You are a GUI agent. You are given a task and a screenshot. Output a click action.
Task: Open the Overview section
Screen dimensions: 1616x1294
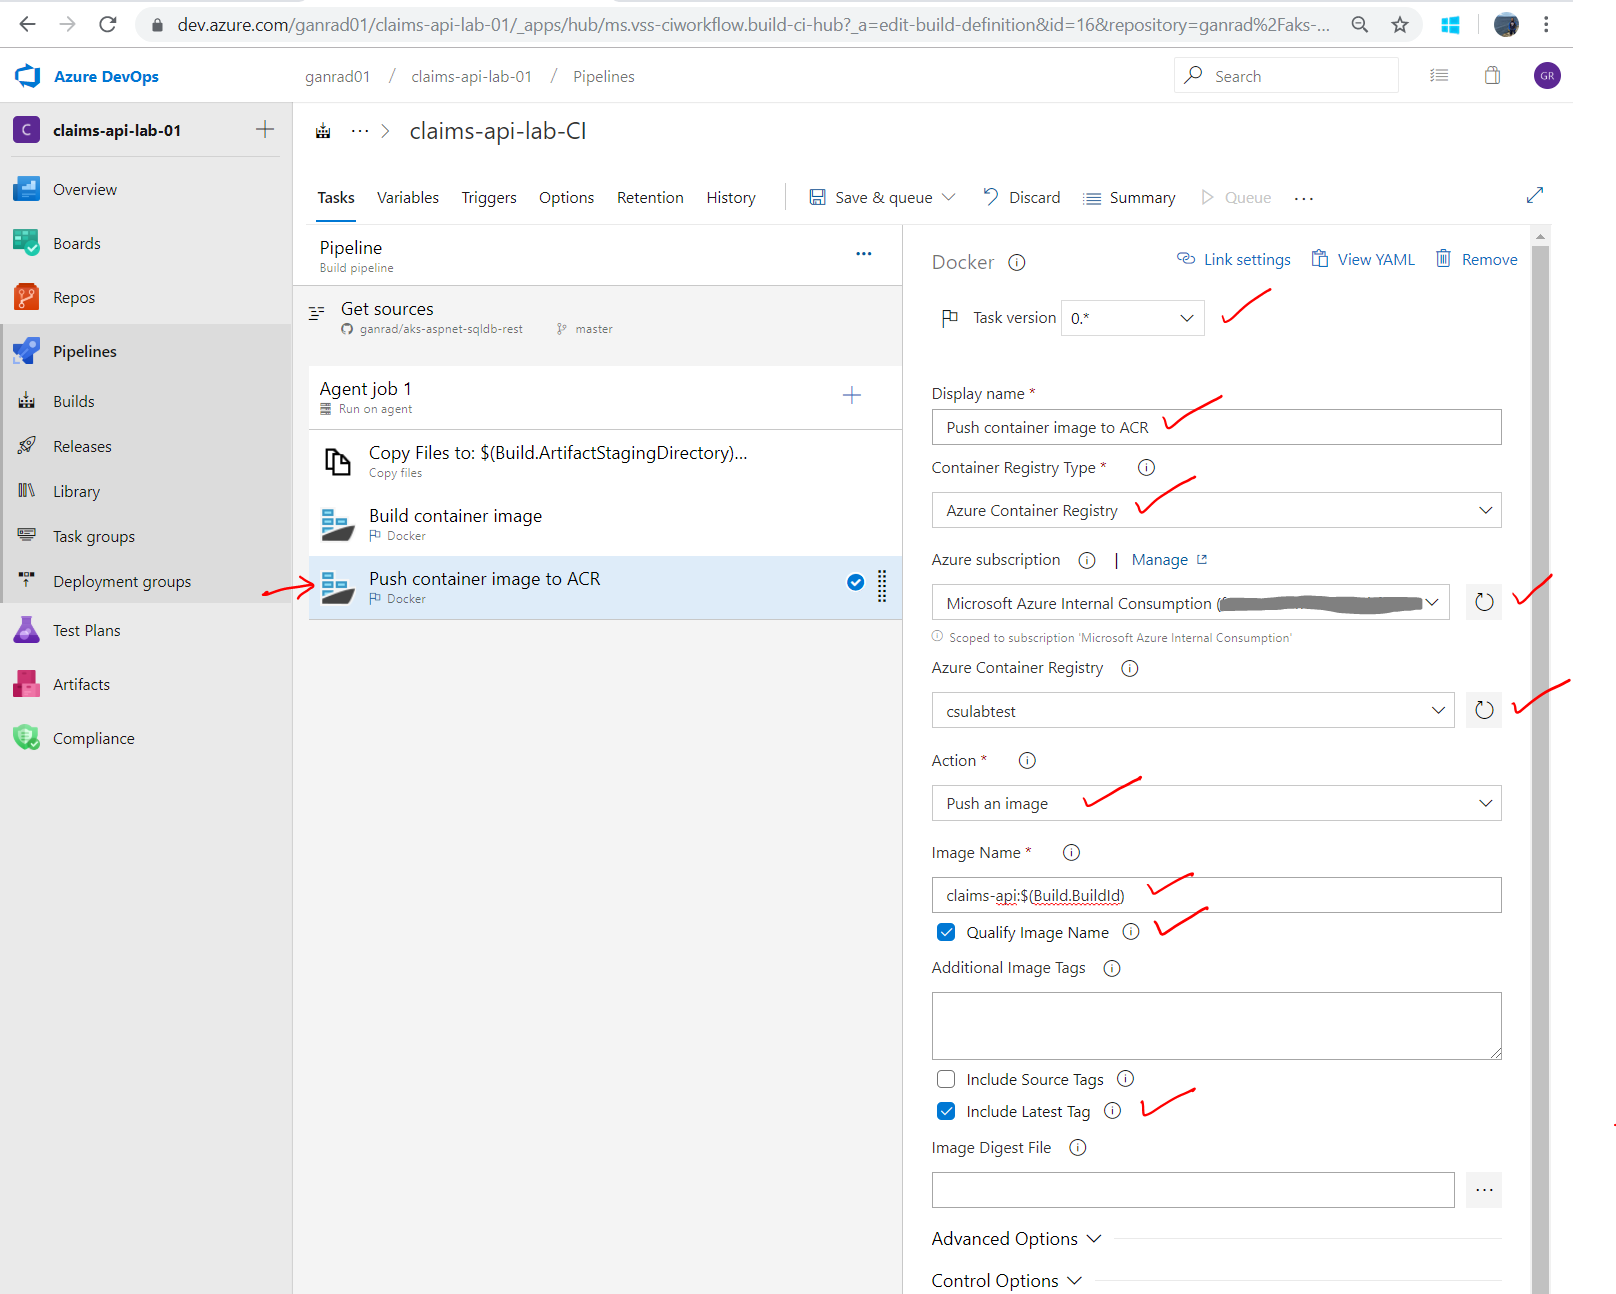pos(84,189)
